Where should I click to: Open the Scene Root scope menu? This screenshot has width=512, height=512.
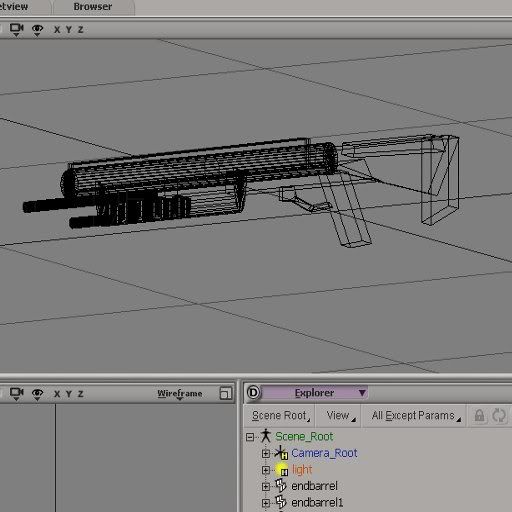[281, 416]
